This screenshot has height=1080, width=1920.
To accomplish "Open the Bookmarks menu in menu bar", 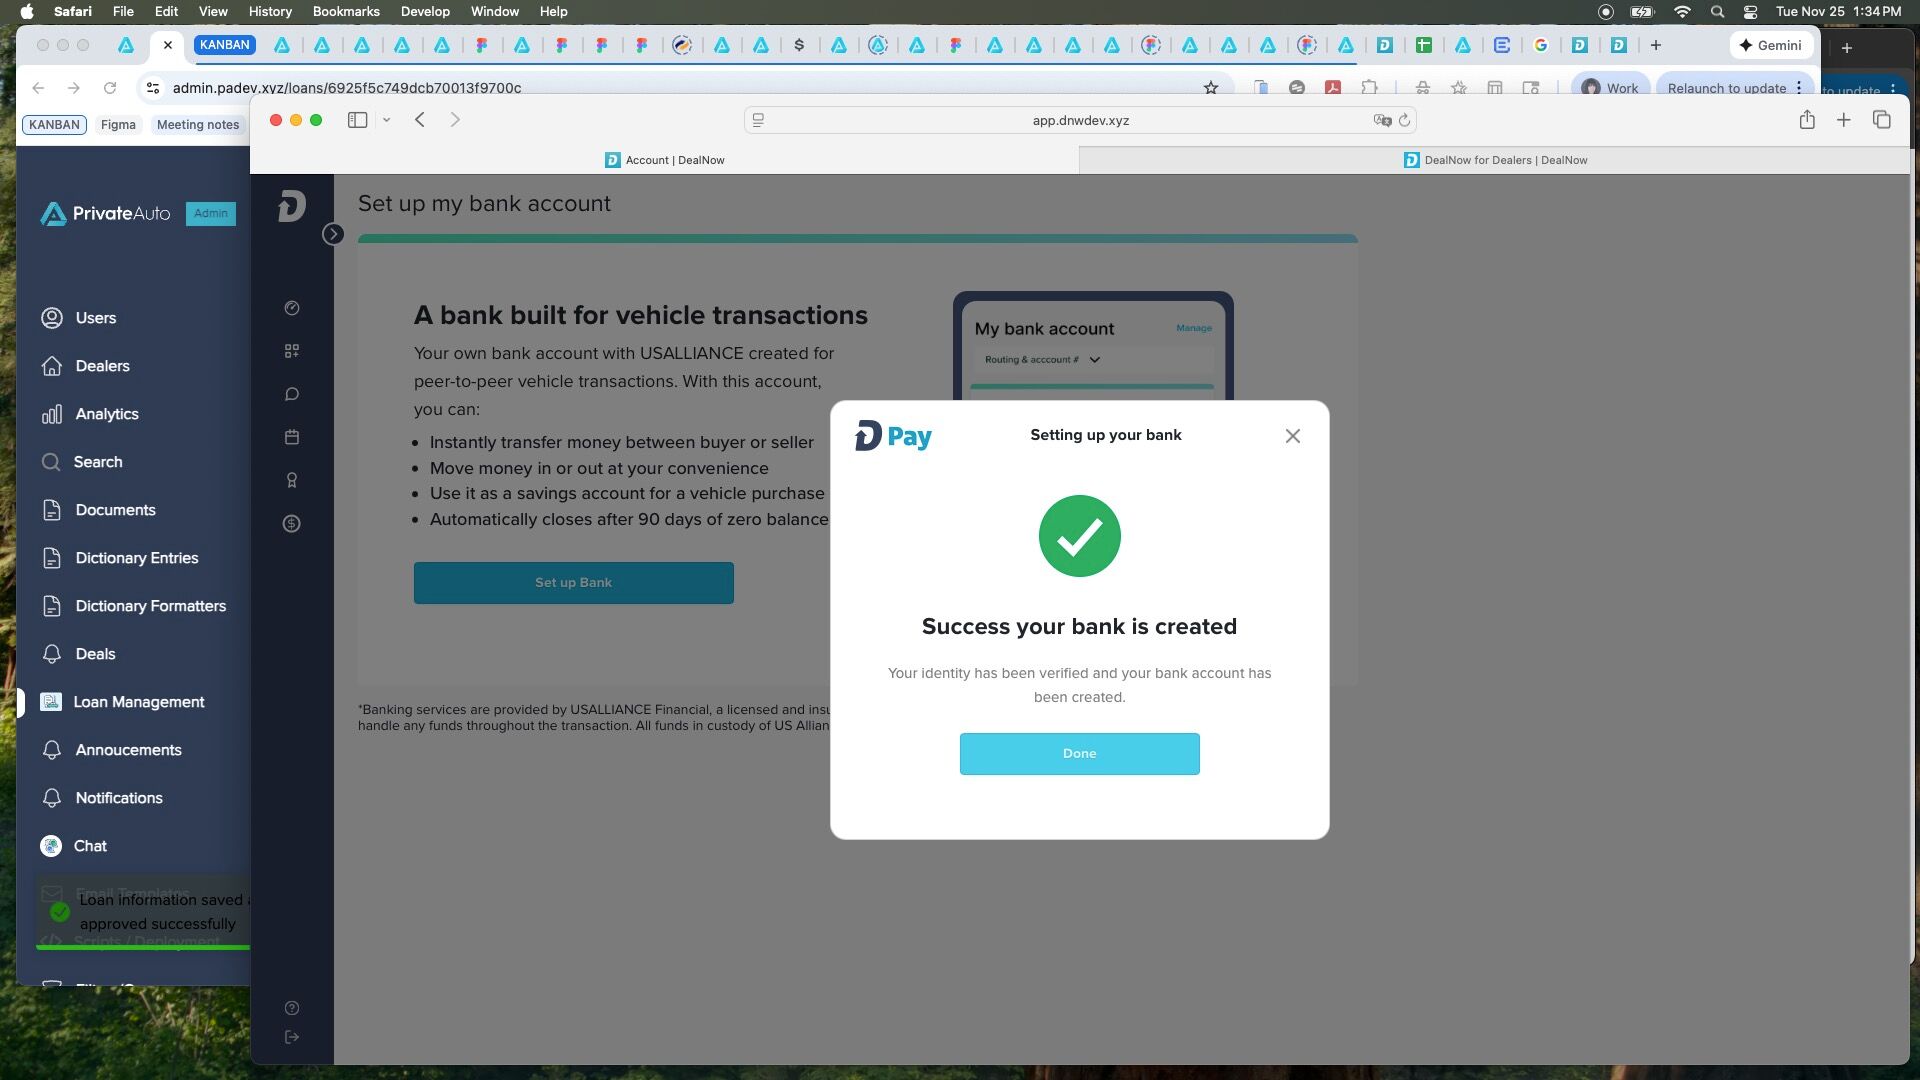I will tap(345, 12).
